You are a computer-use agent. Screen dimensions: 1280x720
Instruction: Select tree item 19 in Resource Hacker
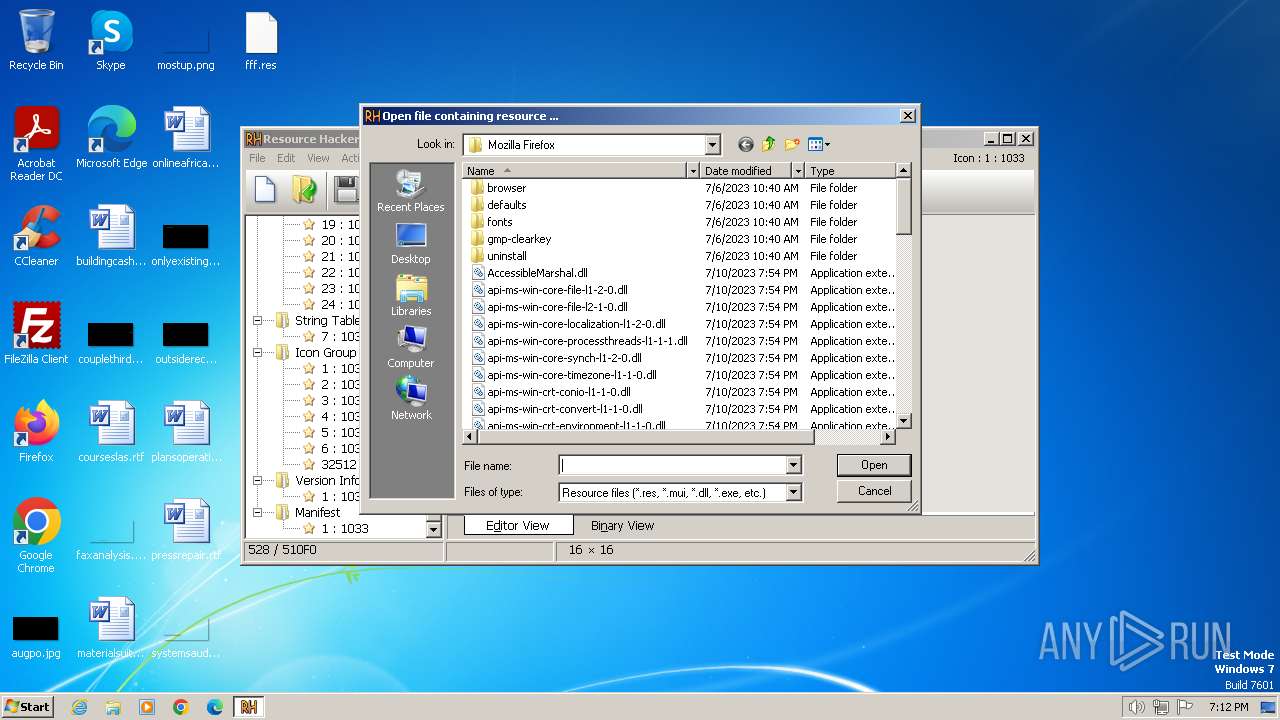(x=331, y=225)
